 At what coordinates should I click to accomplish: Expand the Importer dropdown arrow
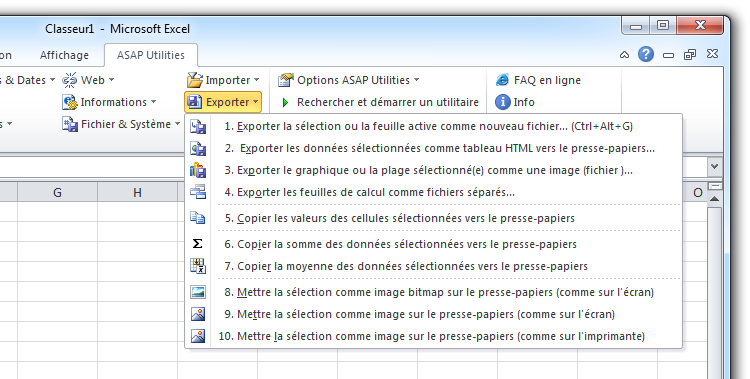256,80
